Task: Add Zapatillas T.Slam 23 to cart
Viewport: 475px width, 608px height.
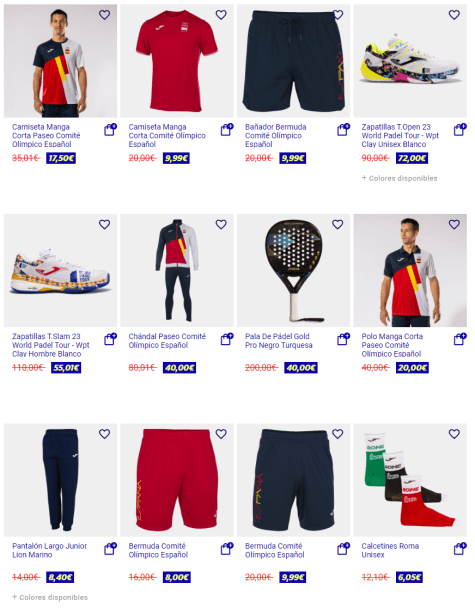Action: click(x=111, y=339)
